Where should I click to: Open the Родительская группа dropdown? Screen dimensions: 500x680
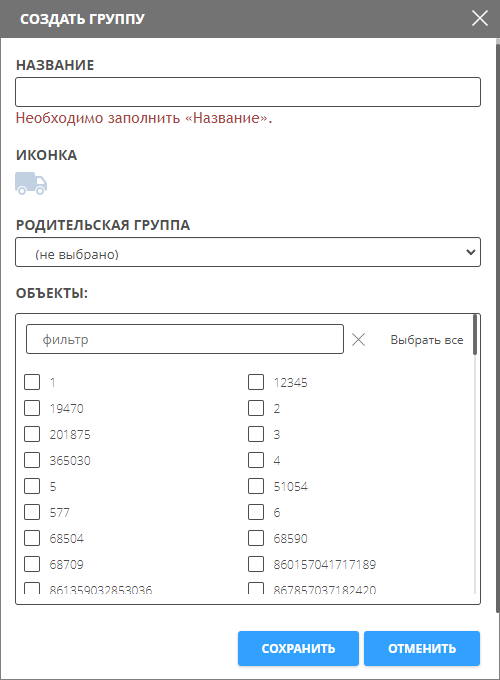tap(248, 252)
